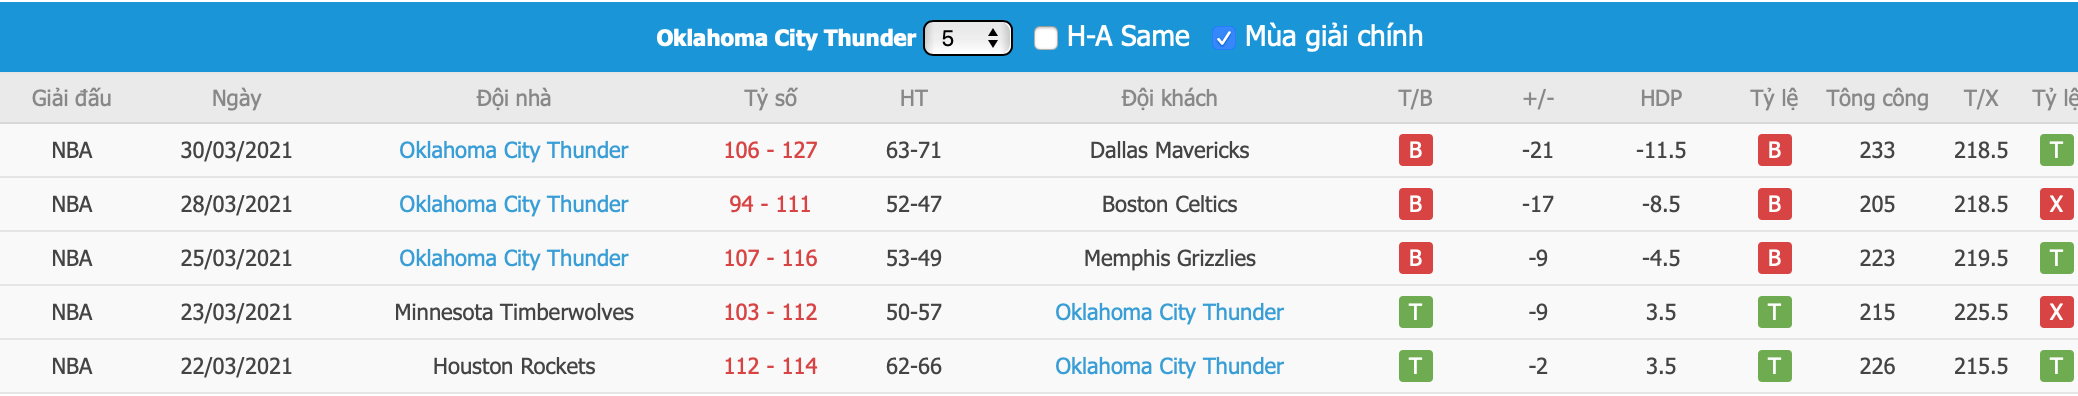Click the HDP column header

point(1661,98)
